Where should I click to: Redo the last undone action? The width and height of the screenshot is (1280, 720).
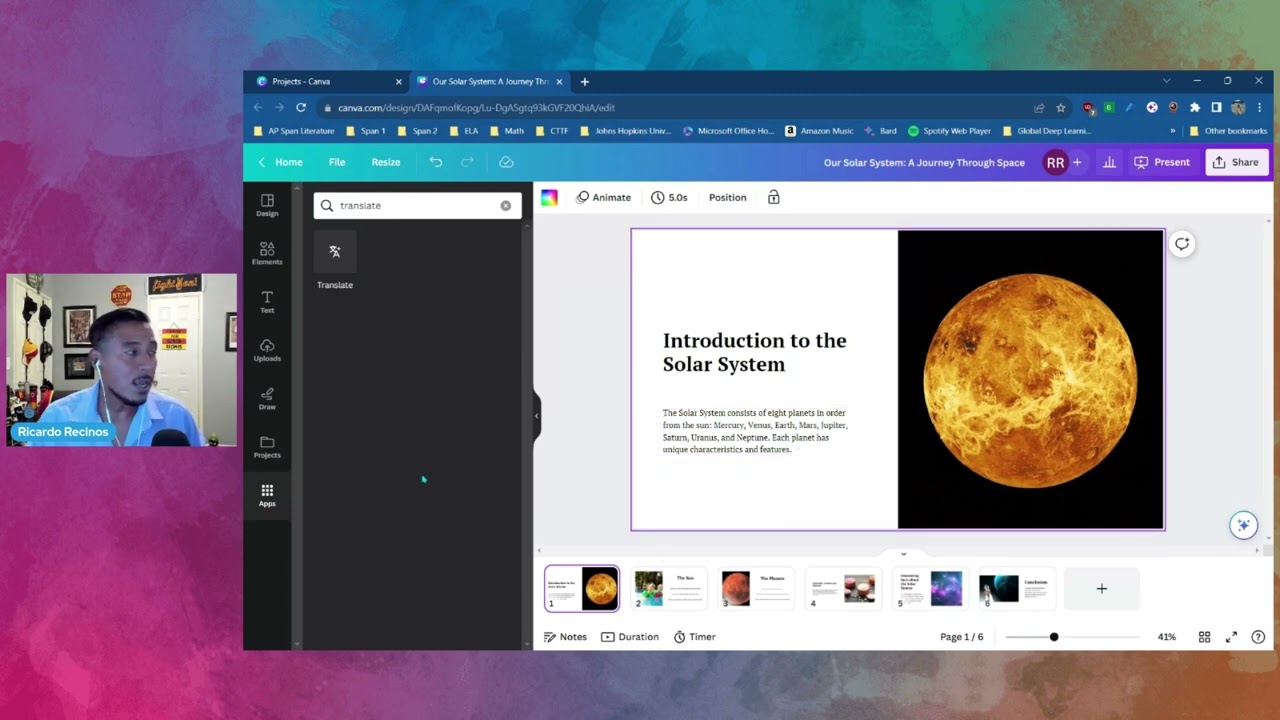pos(467,162)
